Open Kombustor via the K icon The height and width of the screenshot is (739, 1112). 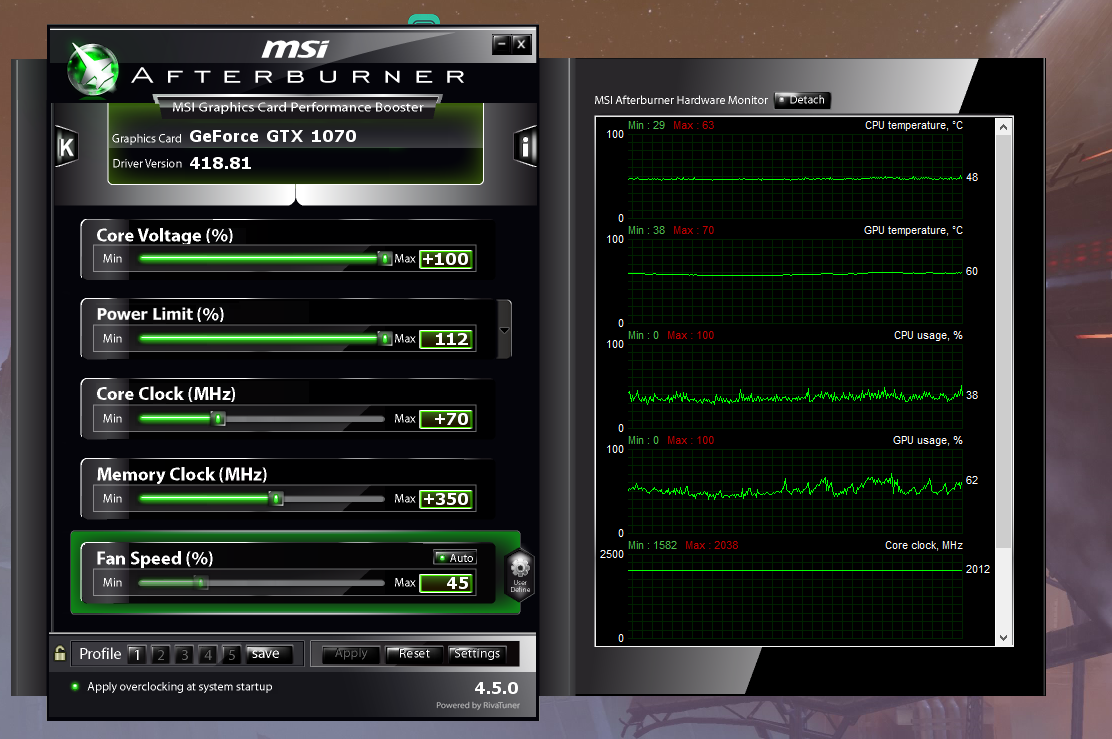pos(66,147)
